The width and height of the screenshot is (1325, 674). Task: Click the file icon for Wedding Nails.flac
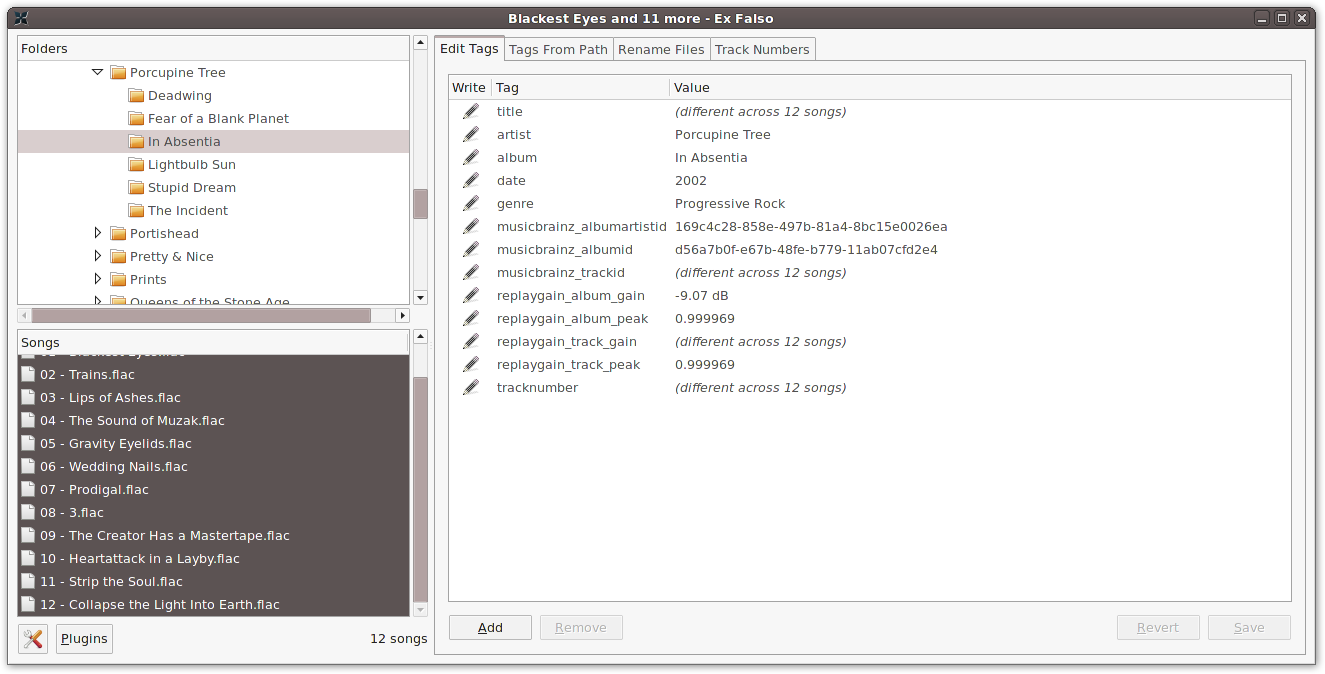coord(28,466)
